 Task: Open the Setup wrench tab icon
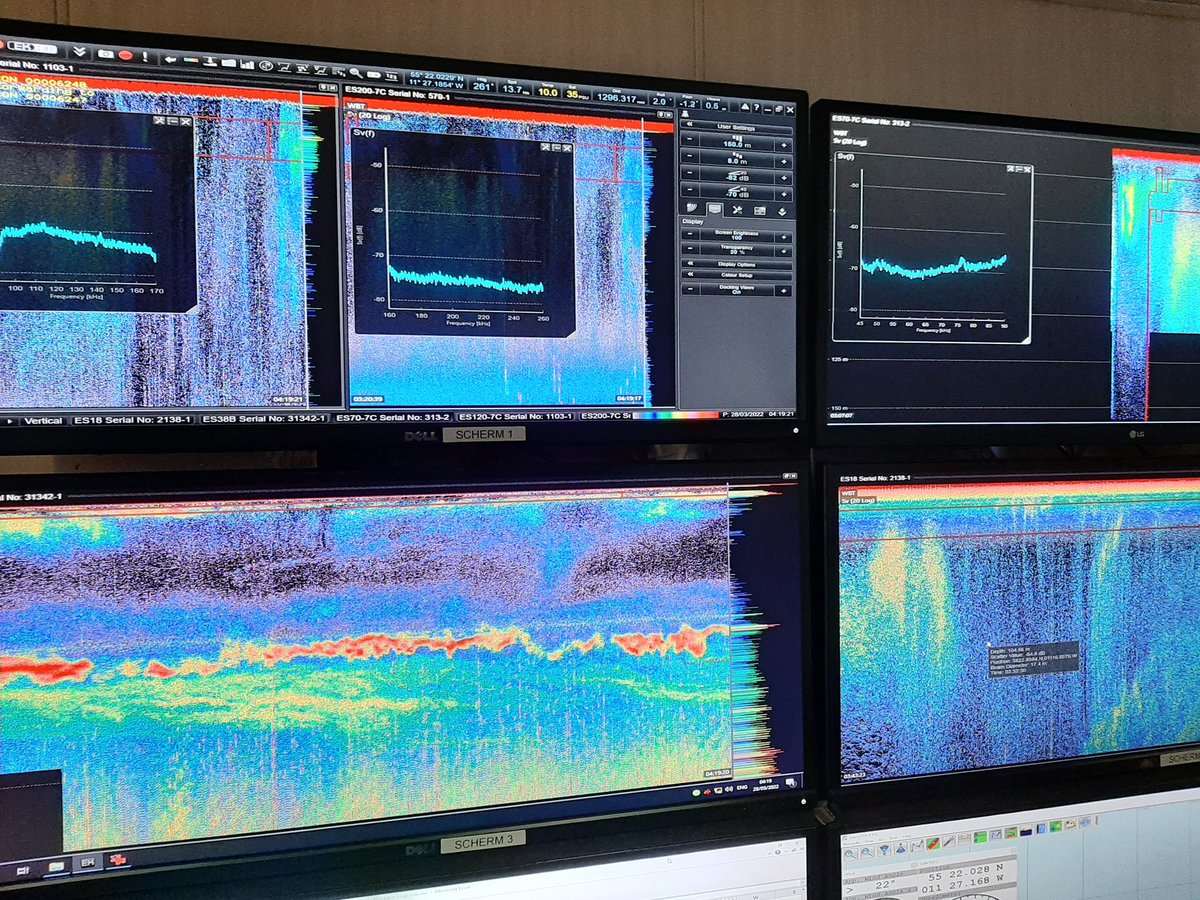(x=737, y=210)
